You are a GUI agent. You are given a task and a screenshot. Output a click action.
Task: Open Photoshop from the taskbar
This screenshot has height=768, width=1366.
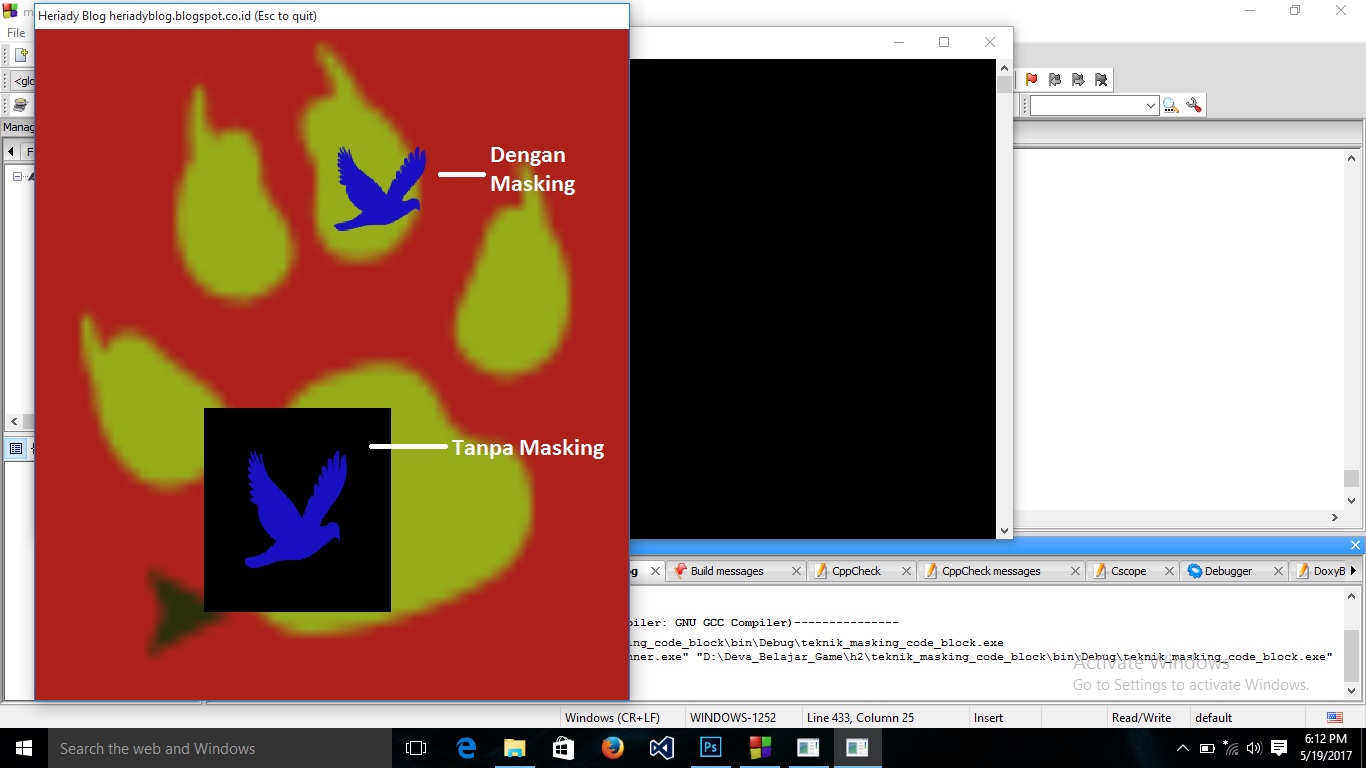click(710, 748)
